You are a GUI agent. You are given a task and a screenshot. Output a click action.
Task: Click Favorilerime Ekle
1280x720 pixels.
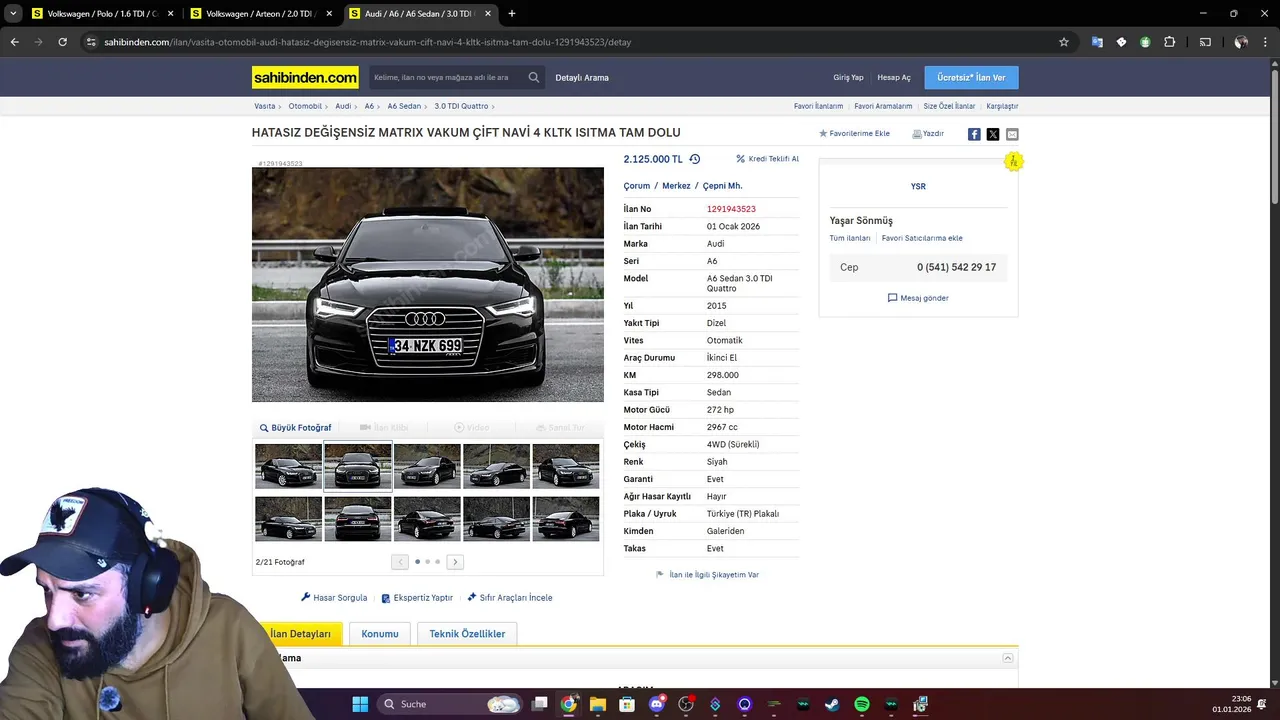[854, 133]
